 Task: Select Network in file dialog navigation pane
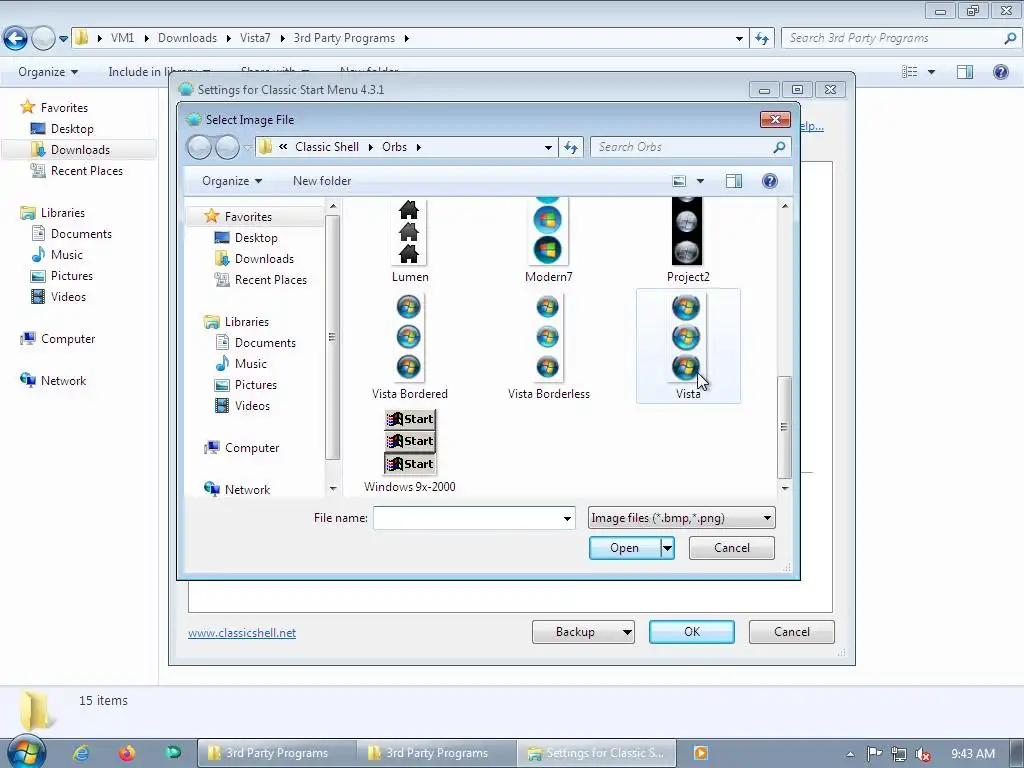pyautogui.click(x=247, y=490)
